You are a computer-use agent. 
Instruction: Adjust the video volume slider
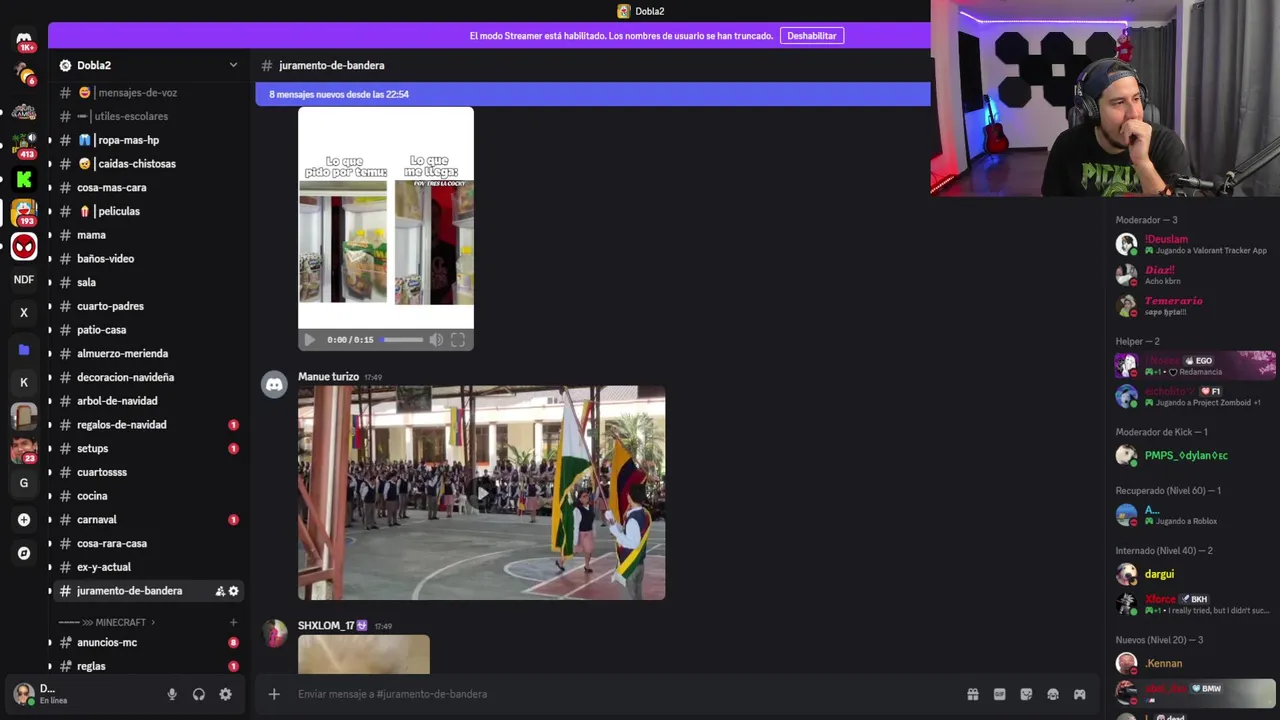click(404, 340)
